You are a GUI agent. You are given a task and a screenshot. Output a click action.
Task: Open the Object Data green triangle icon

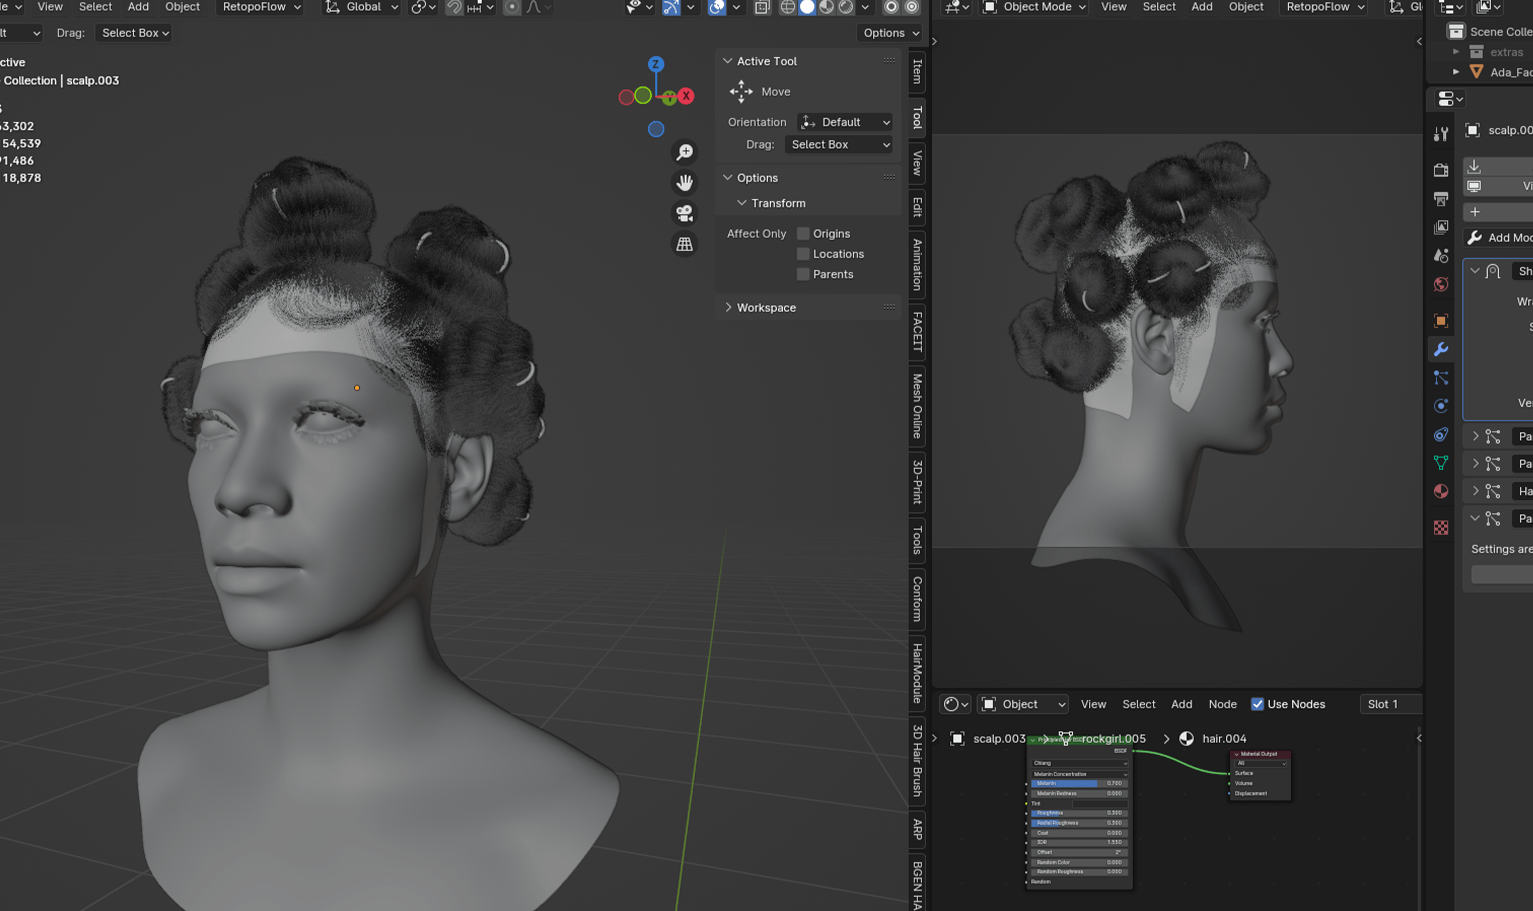pyautogui.click(x=1441, y=463)
